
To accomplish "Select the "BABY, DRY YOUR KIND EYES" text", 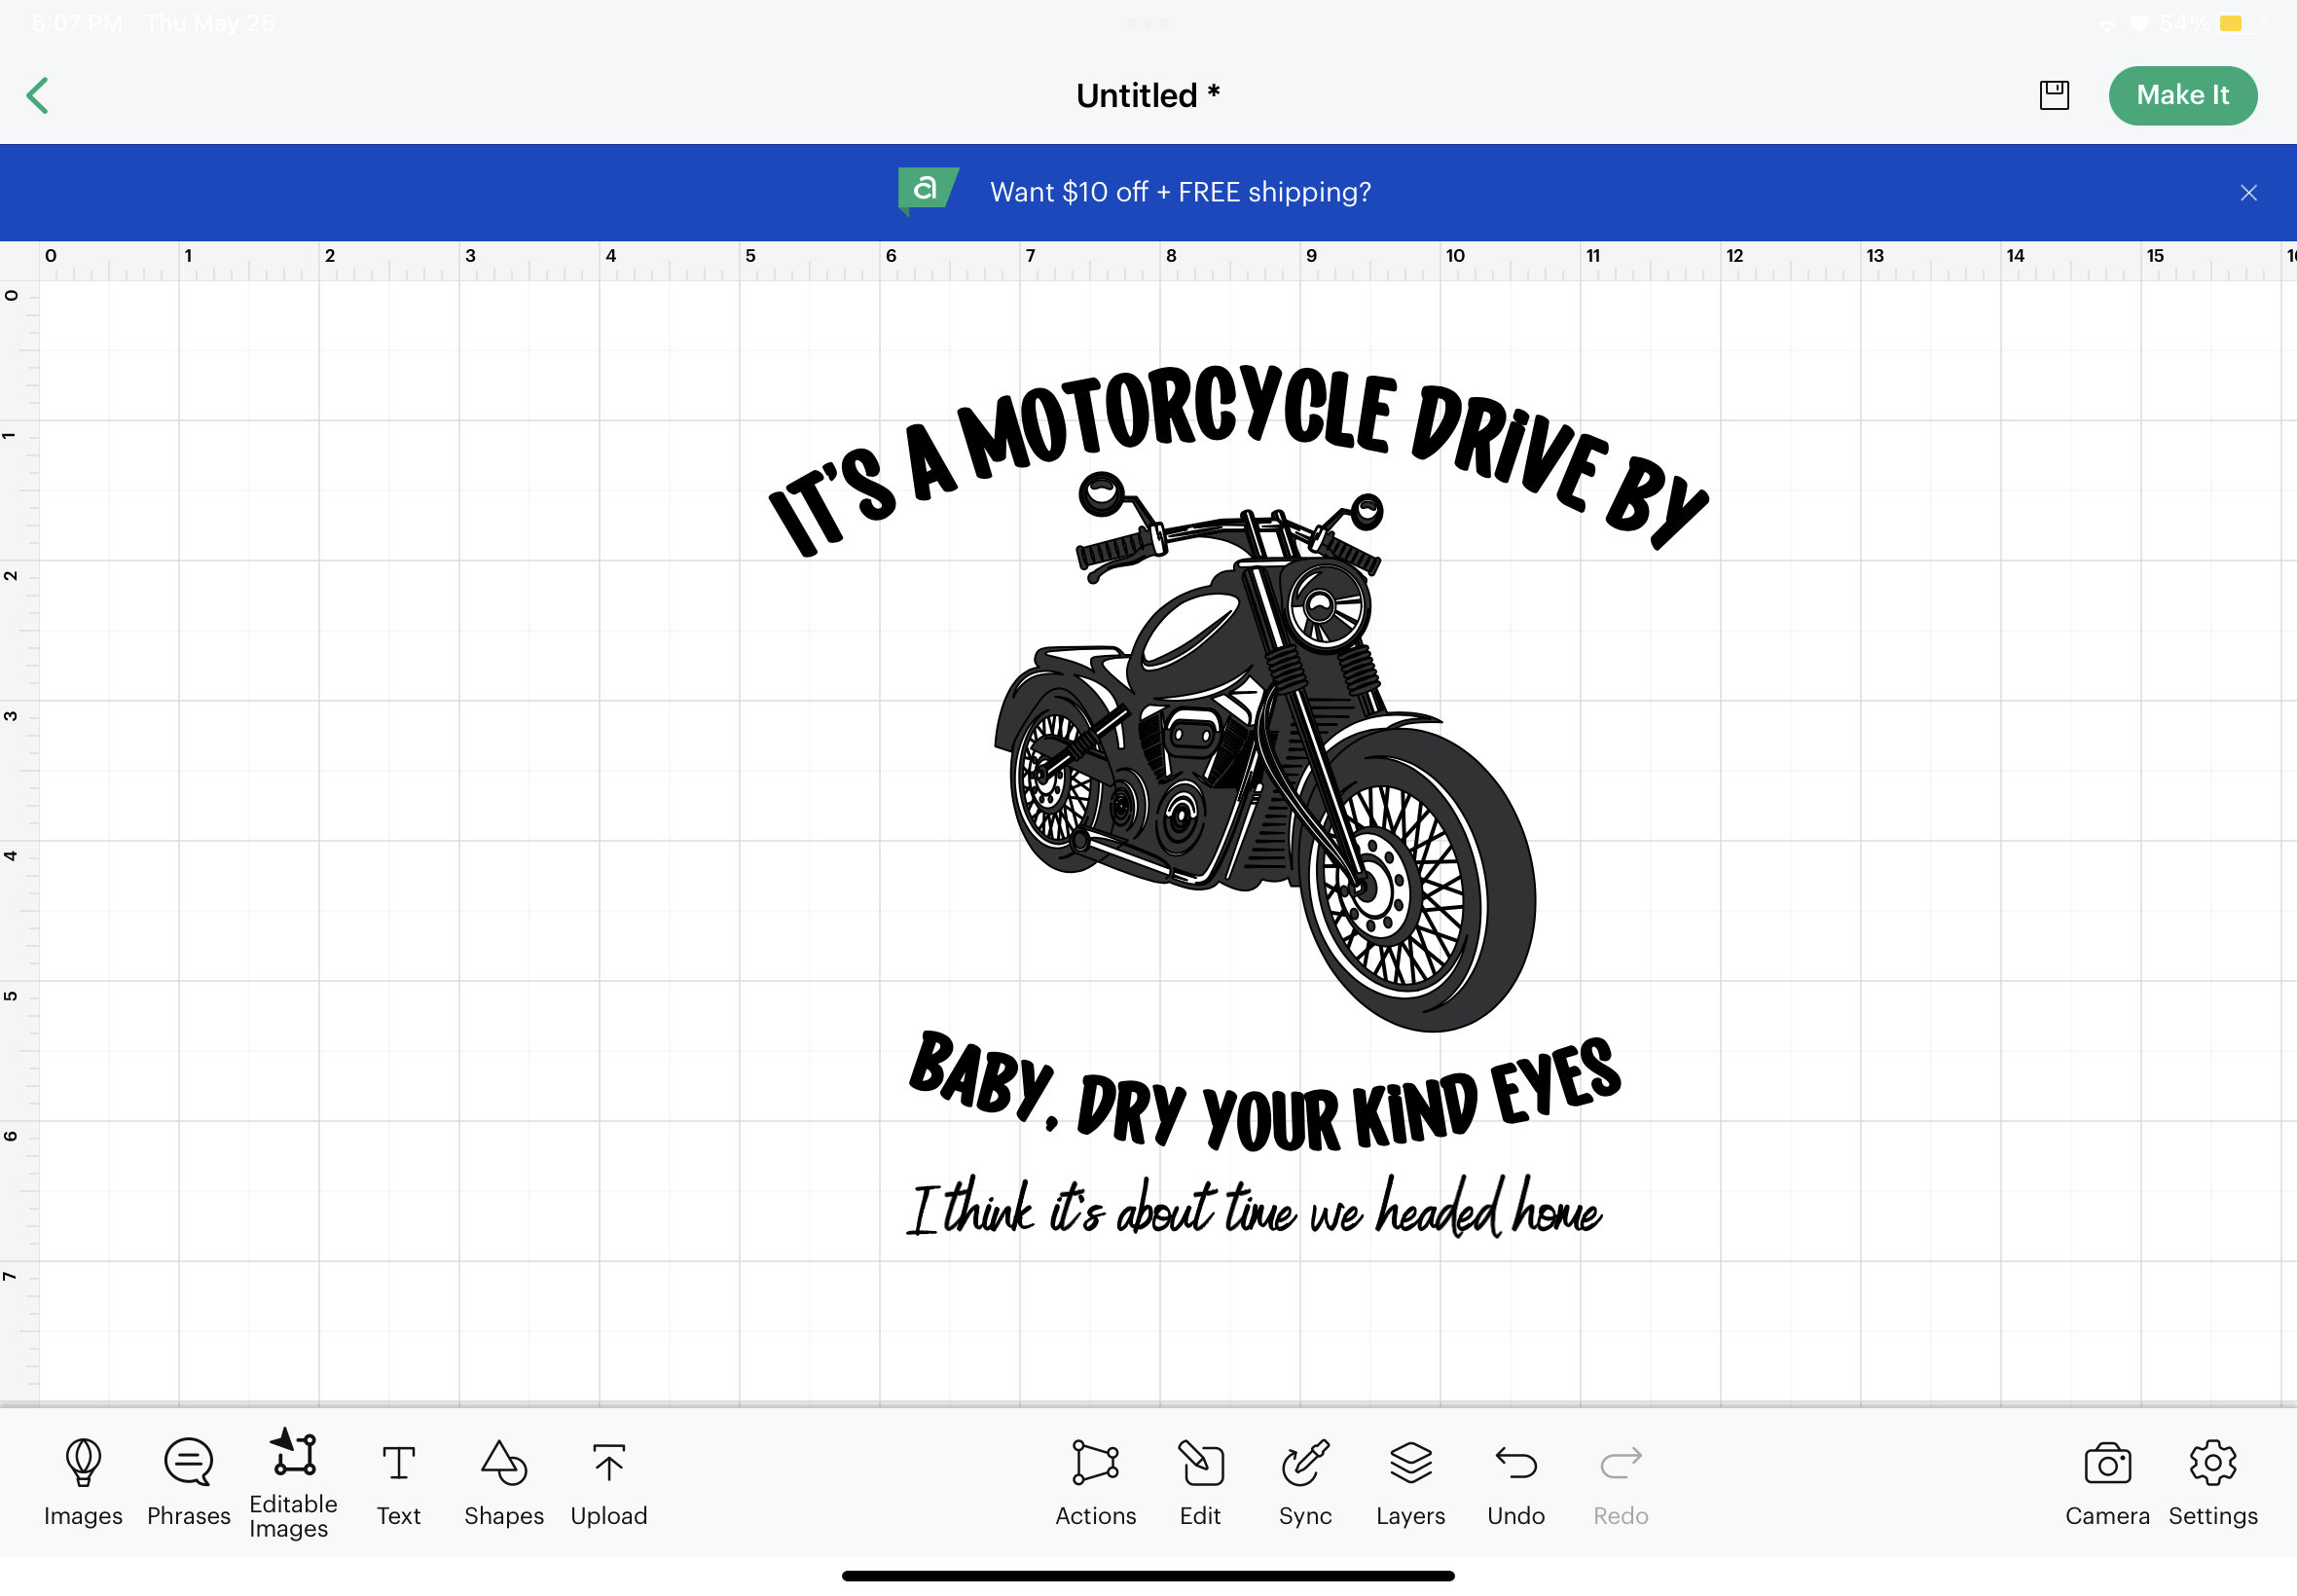I will [1264, 1093].
